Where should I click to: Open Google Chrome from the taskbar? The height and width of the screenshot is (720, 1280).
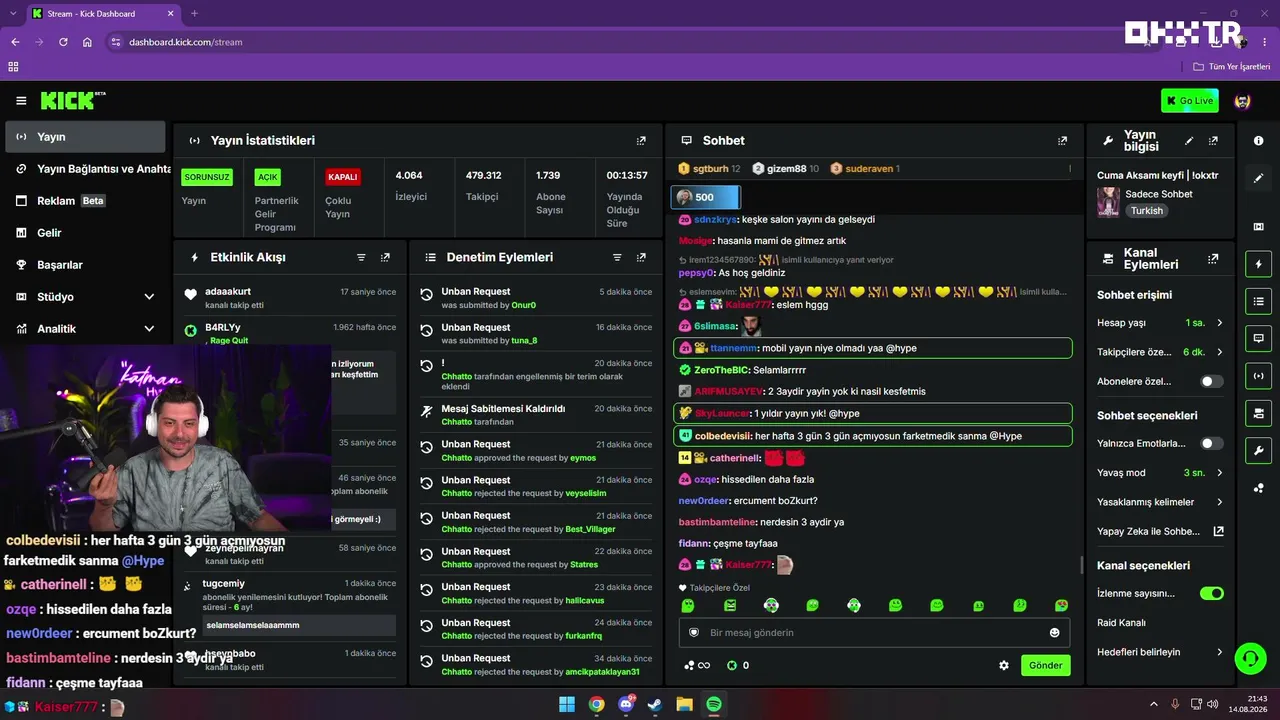tap(596, 704)
